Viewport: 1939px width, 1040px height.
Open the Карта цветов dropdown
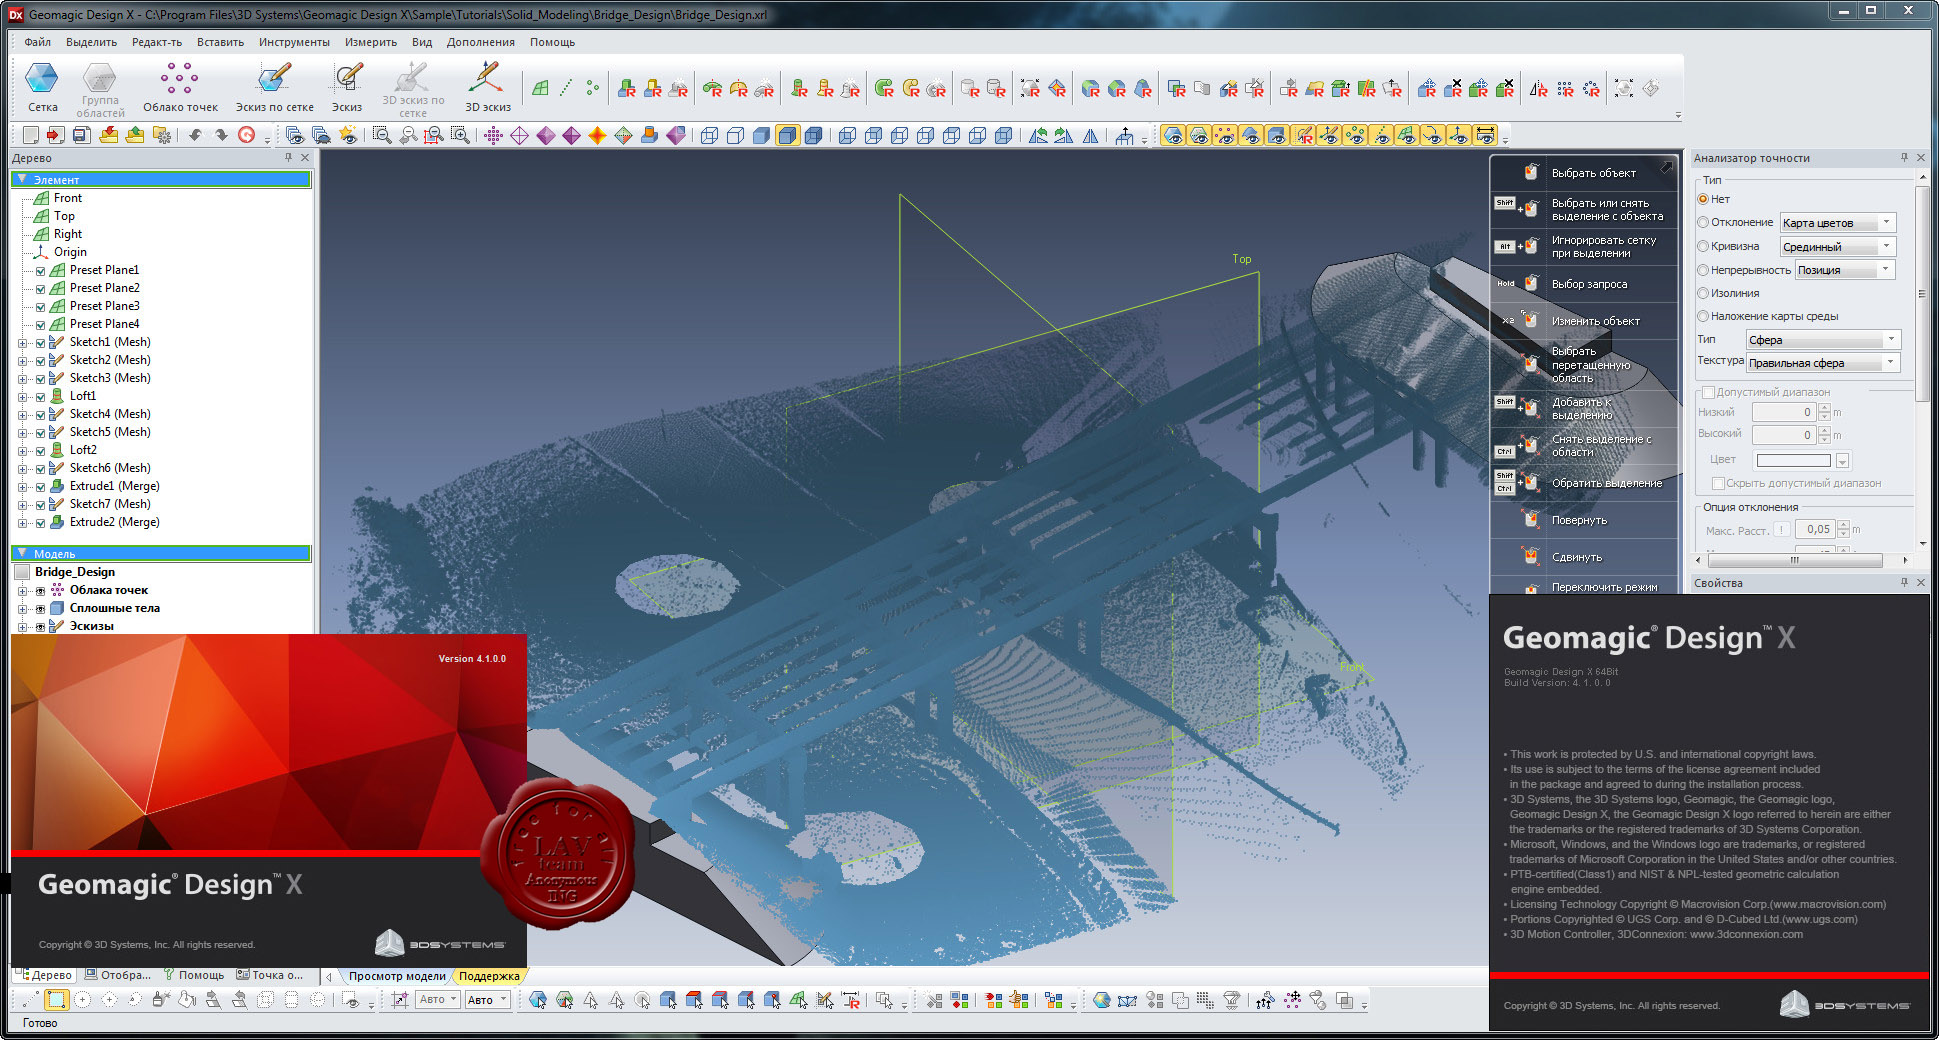click(1837, 223)
